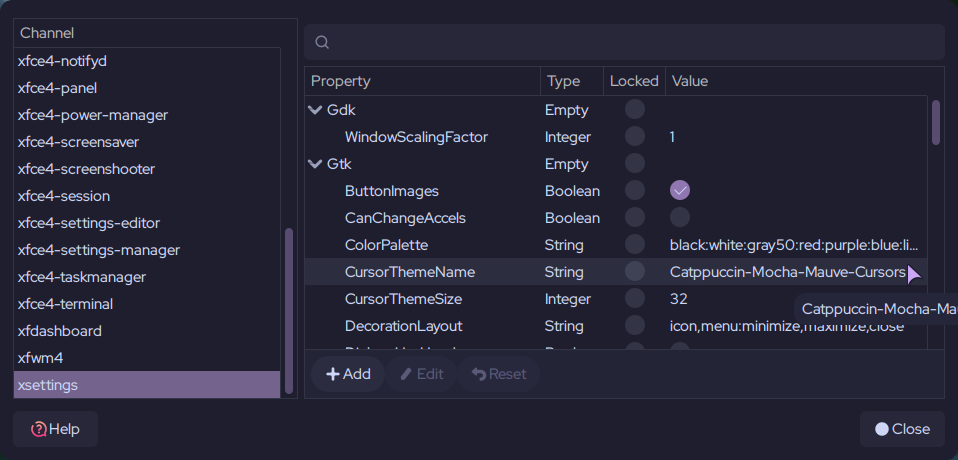Toggle Locked state for CursorThemeName
The height and width of the screenshot is (460, 958).
click(x=634, y=272)
